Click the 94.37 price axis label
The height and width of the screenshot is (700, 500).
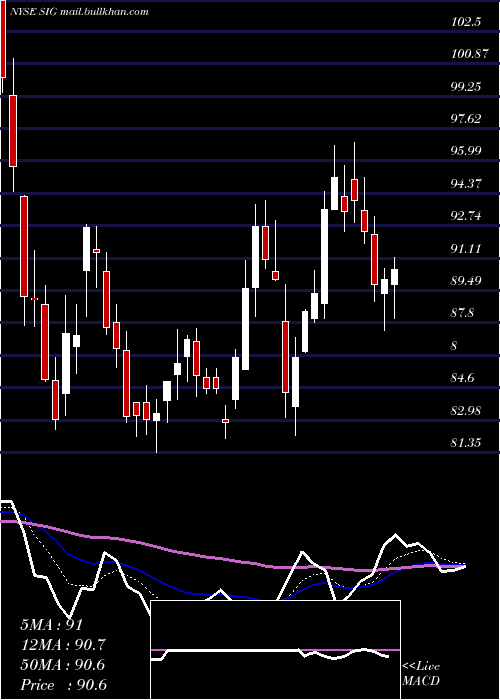pos(466,184)
